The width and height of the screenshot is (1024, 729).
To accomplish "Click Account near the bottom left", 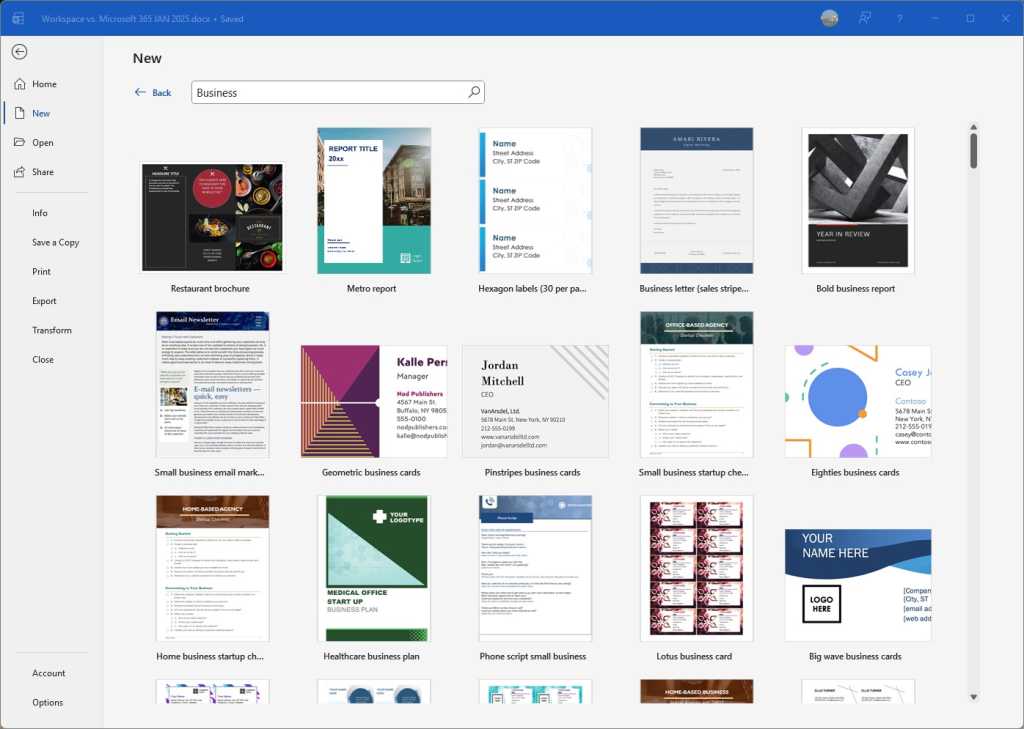I will [x=50, y=672].
